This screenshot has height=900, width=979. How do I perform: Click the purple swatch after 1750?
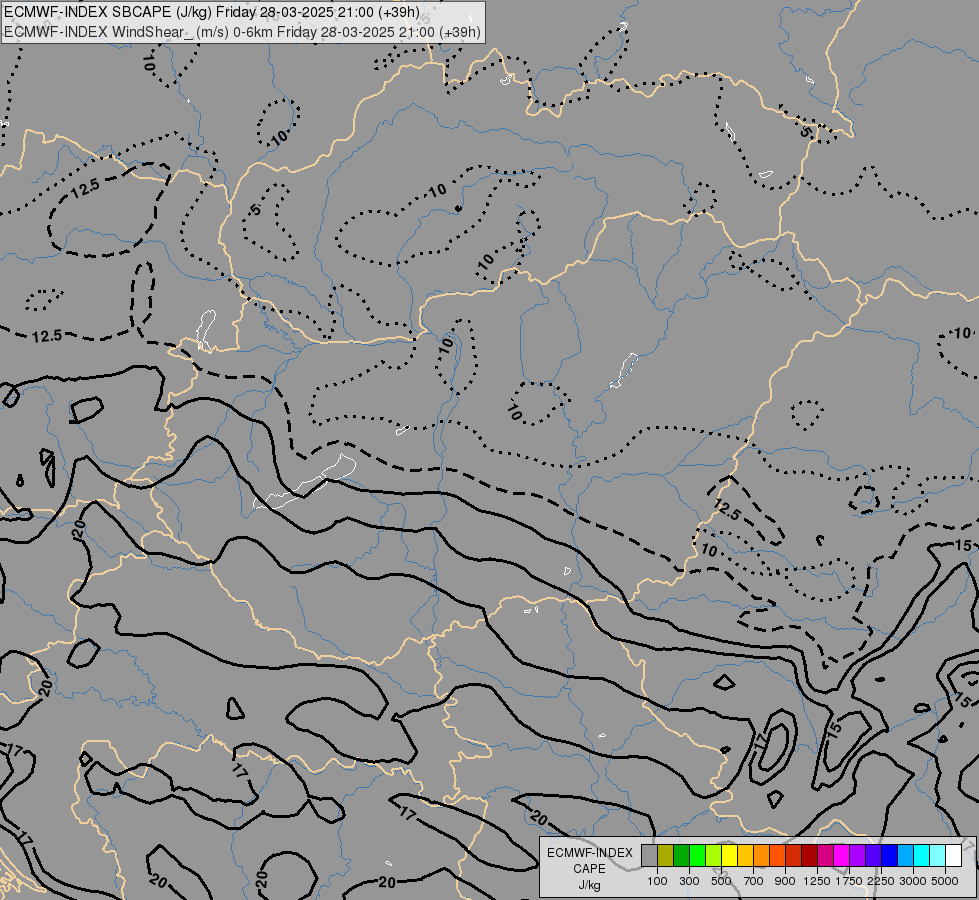pyautogui.click(x=858, y=855)
